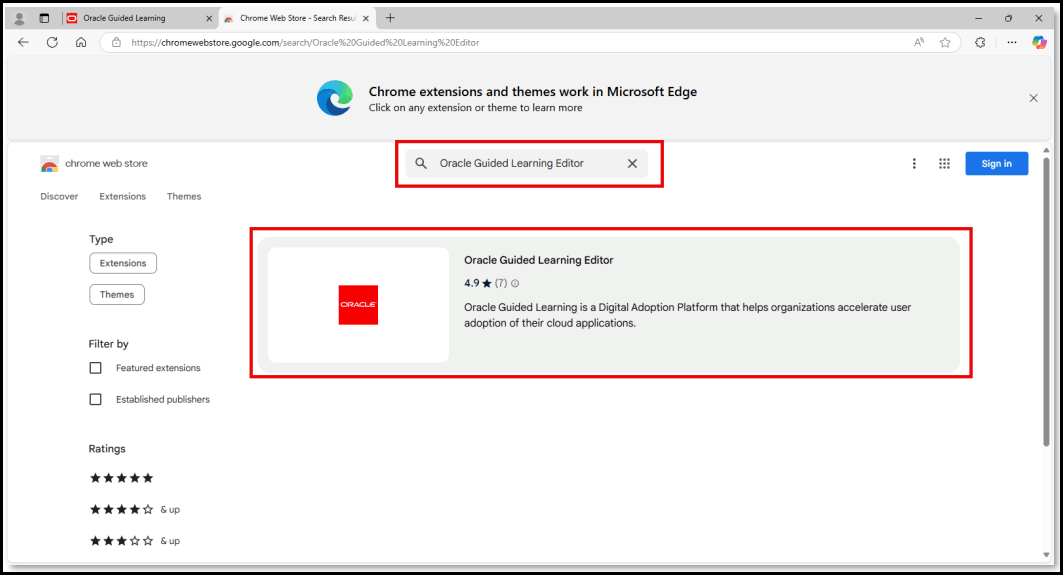Clear the search box with the X
The image size is (1063, 575).
[632, 163]
